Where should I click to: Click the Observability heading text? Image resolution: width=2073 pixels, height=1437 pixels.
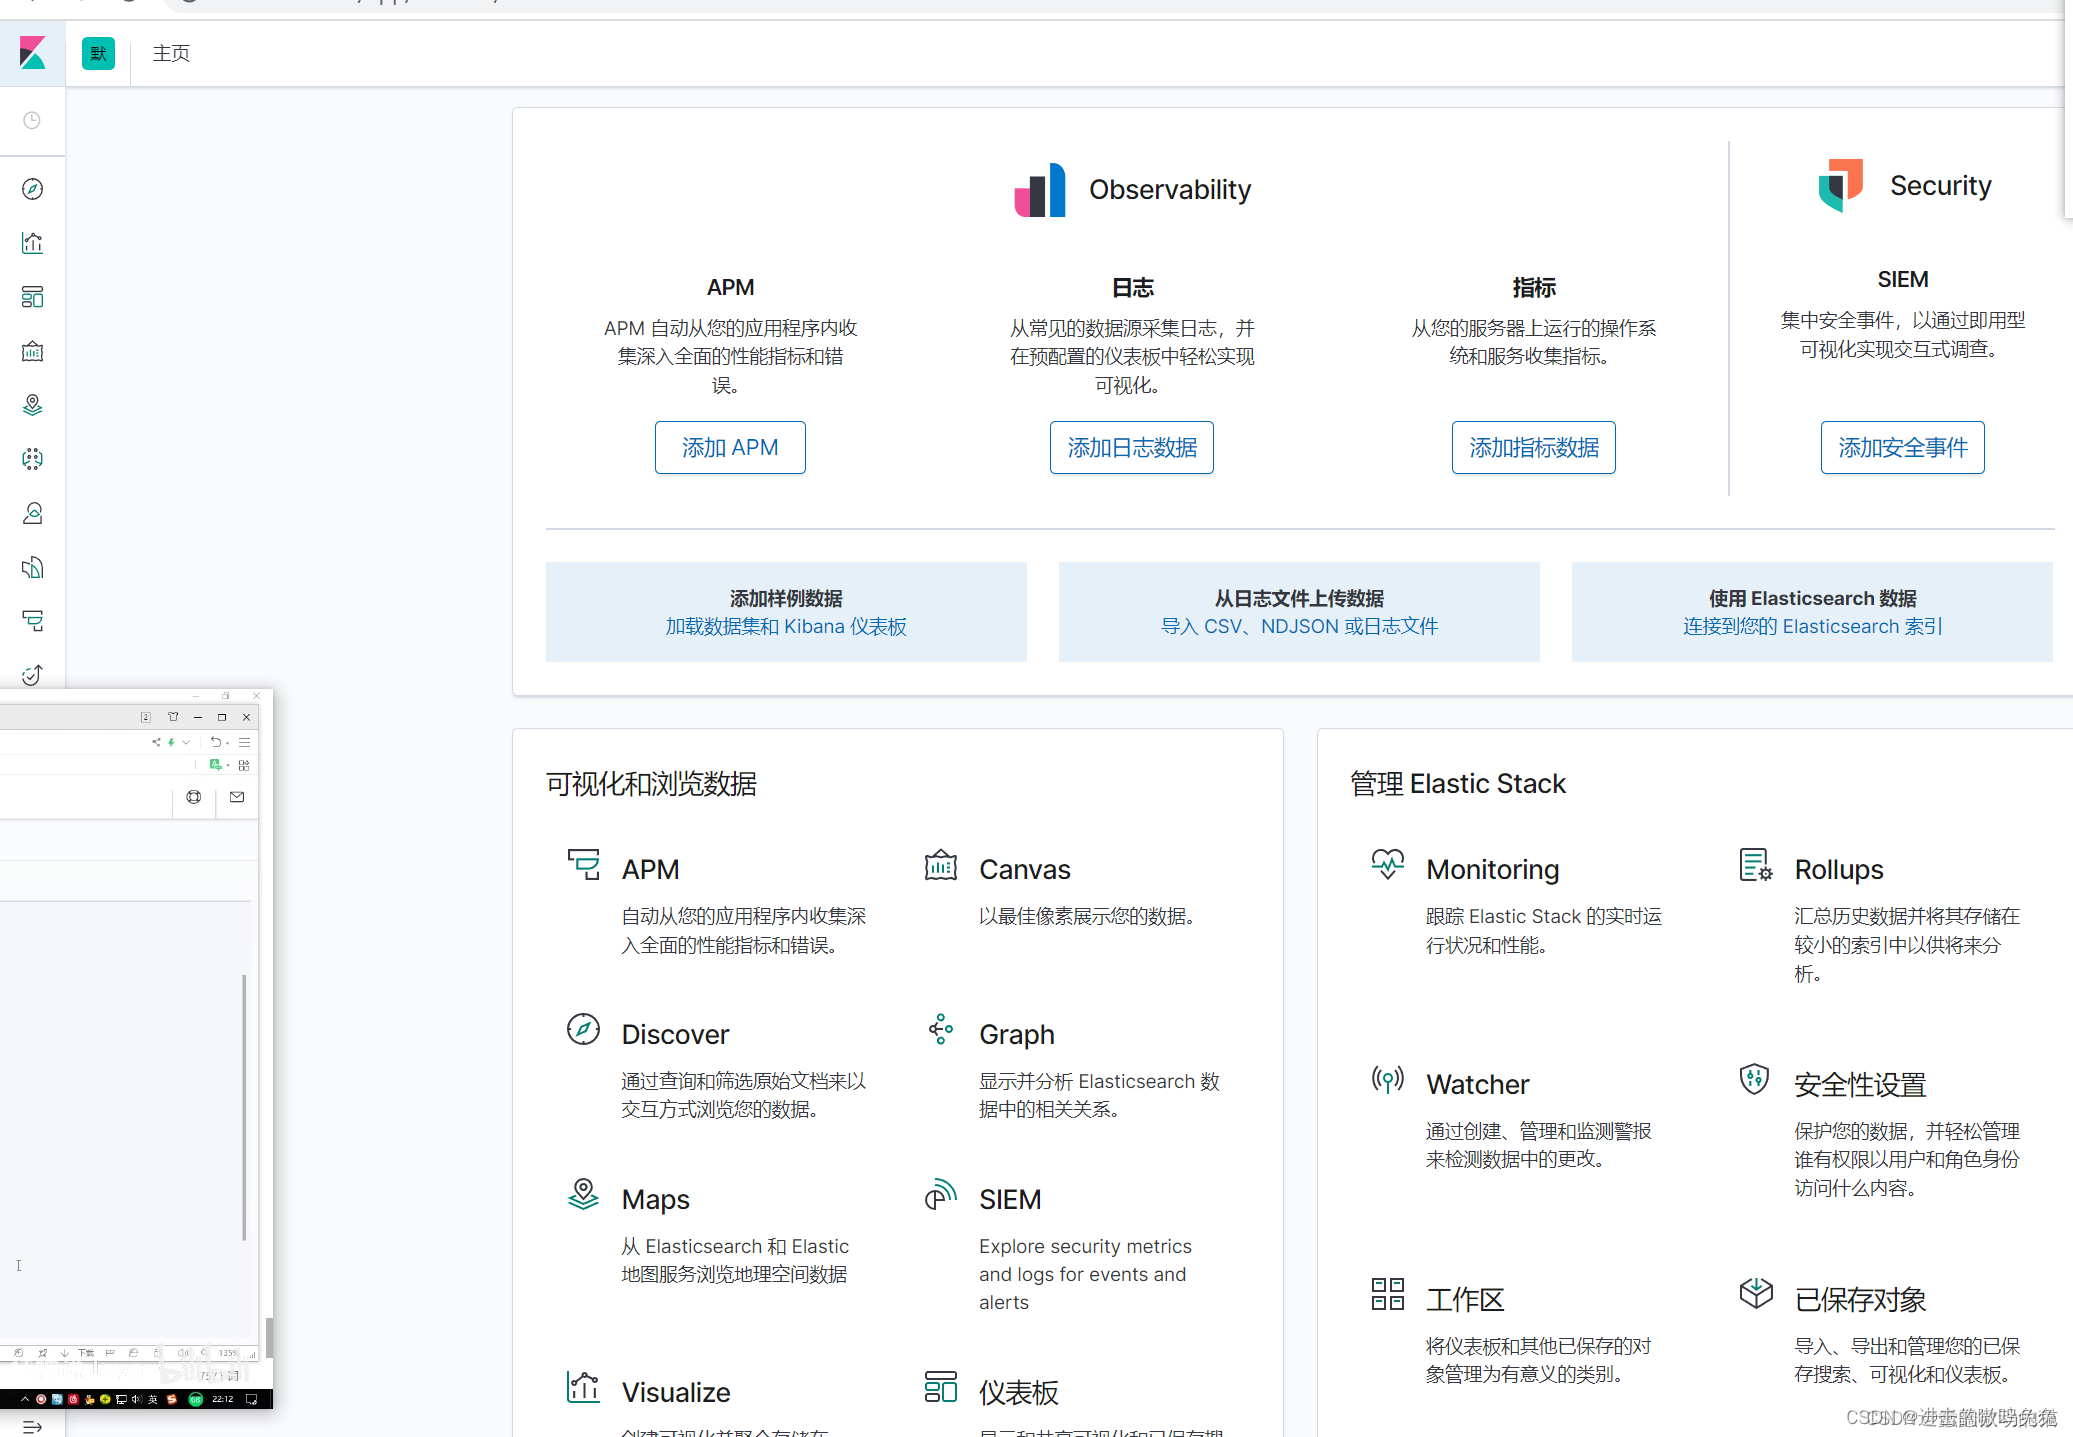point(1170,189)
